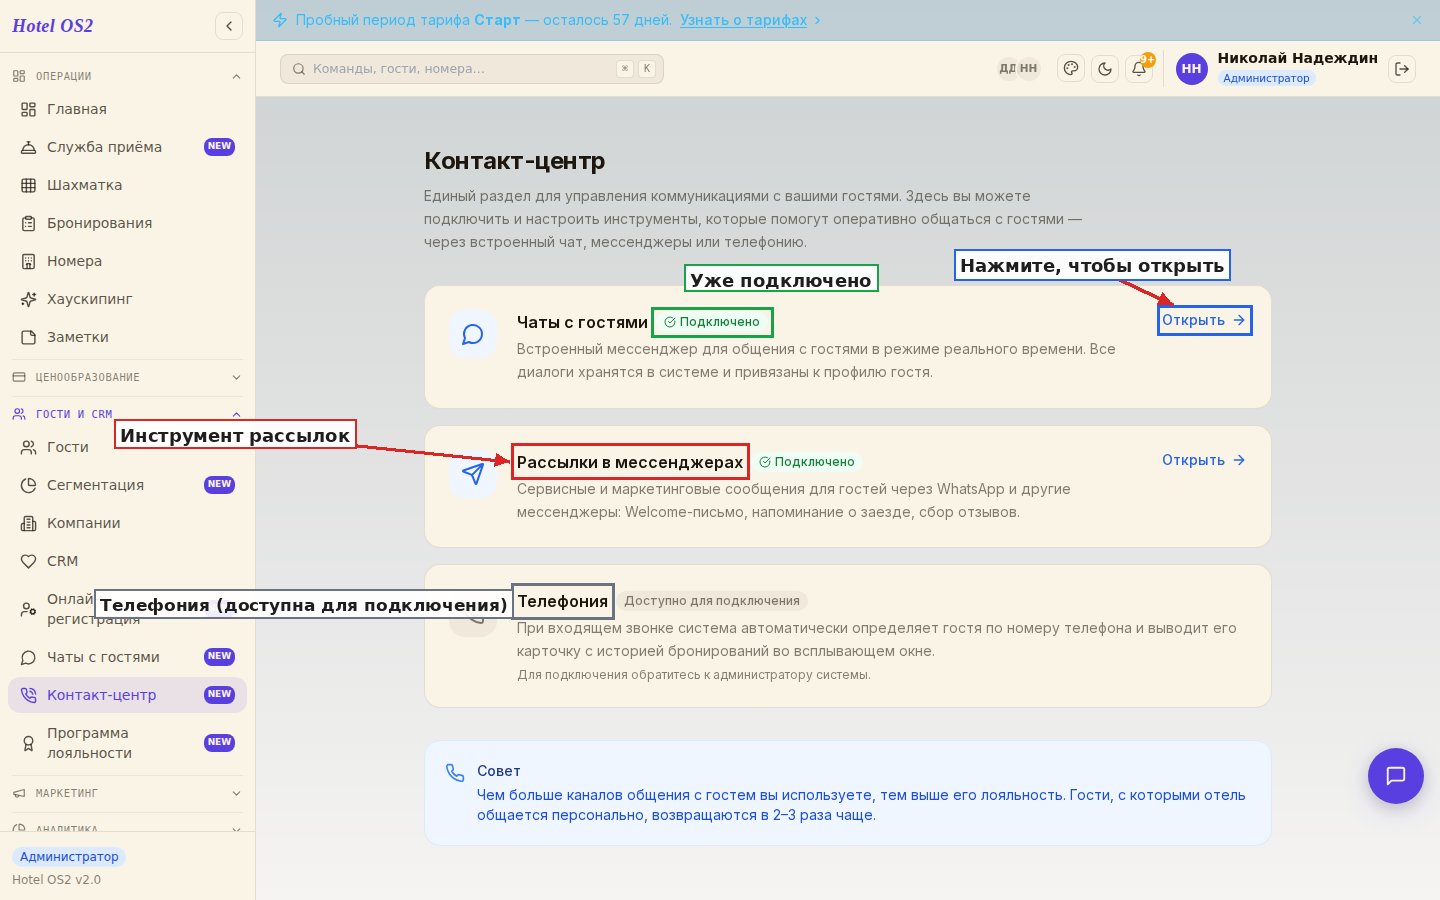Click the phone icon in the Совет box

click(455, 772)
